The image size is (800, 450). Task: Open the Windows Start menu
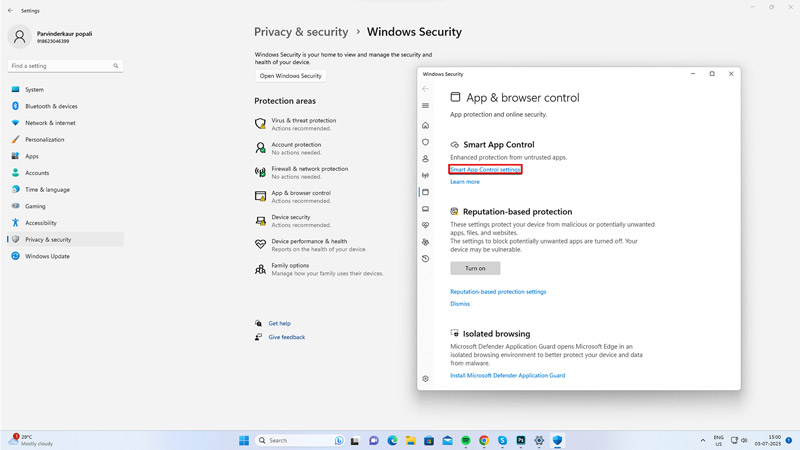(x=244, y=440)
